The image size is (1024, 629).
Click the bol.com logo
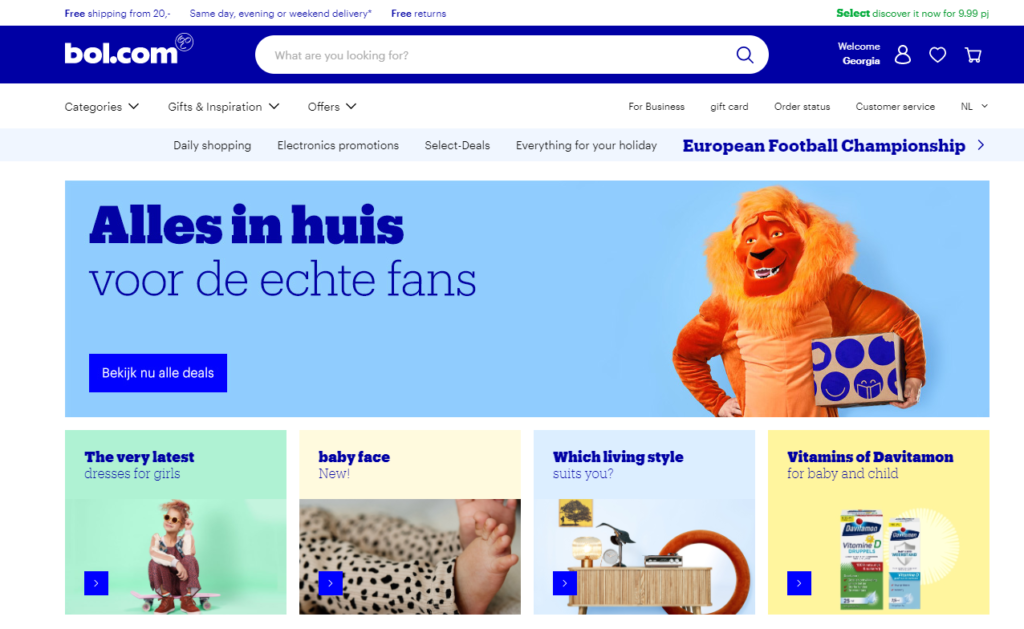click(129, 50)
